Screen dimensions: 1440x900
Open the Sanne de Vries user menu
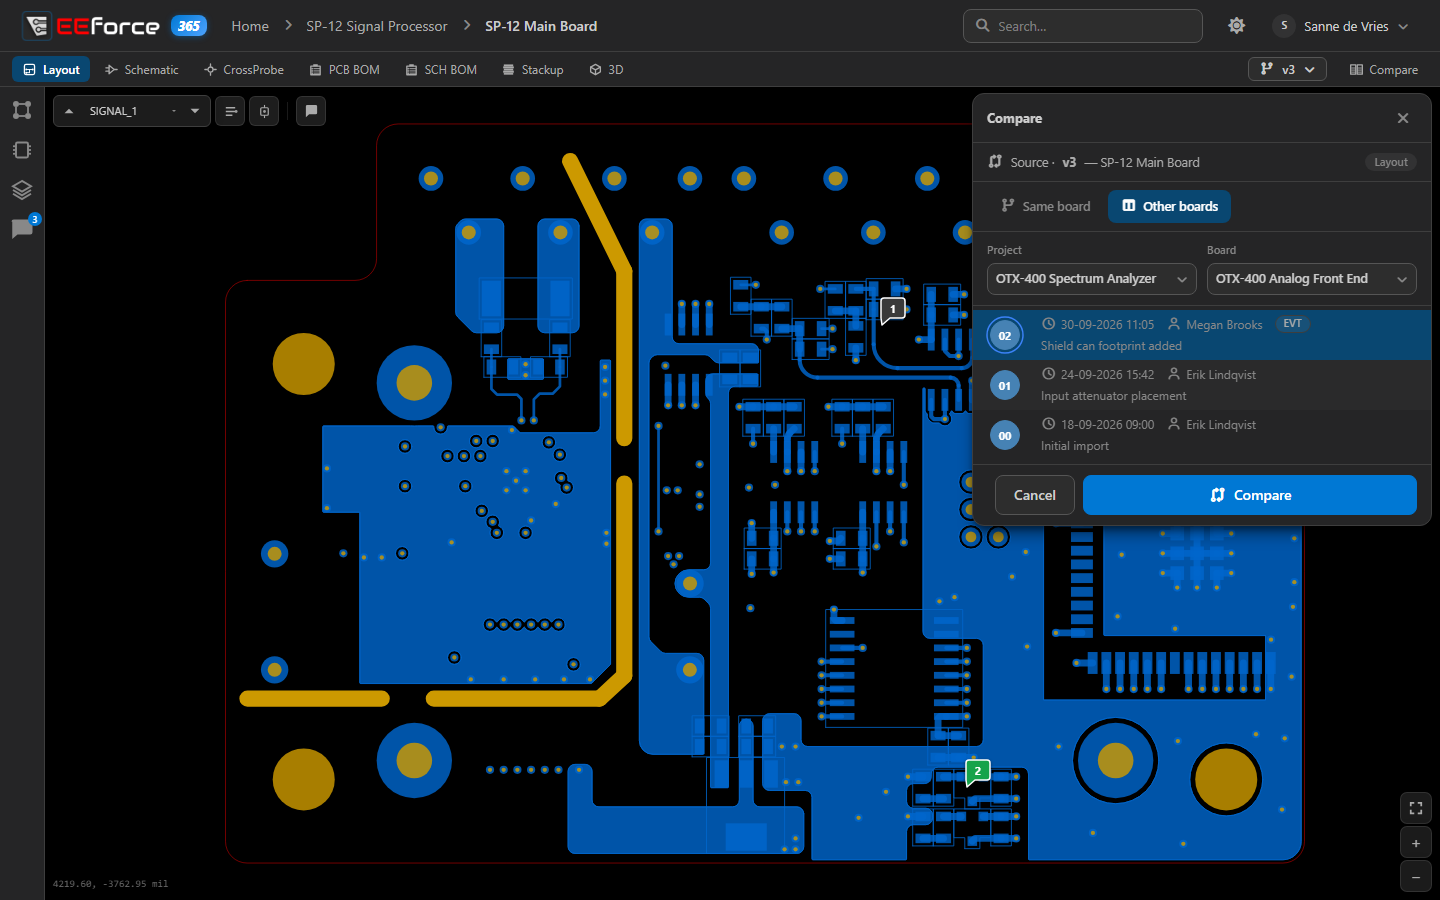(1341, 26)
